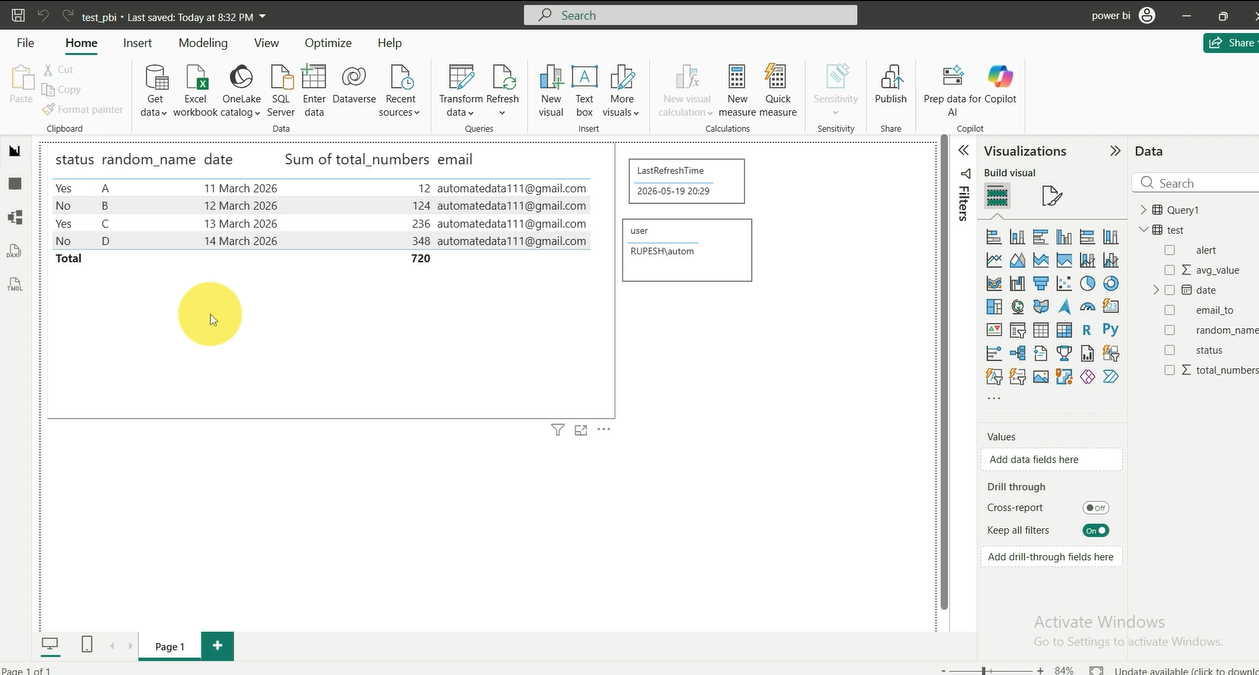
Task: Select the Gauge visual
Action: (1087, 307)
